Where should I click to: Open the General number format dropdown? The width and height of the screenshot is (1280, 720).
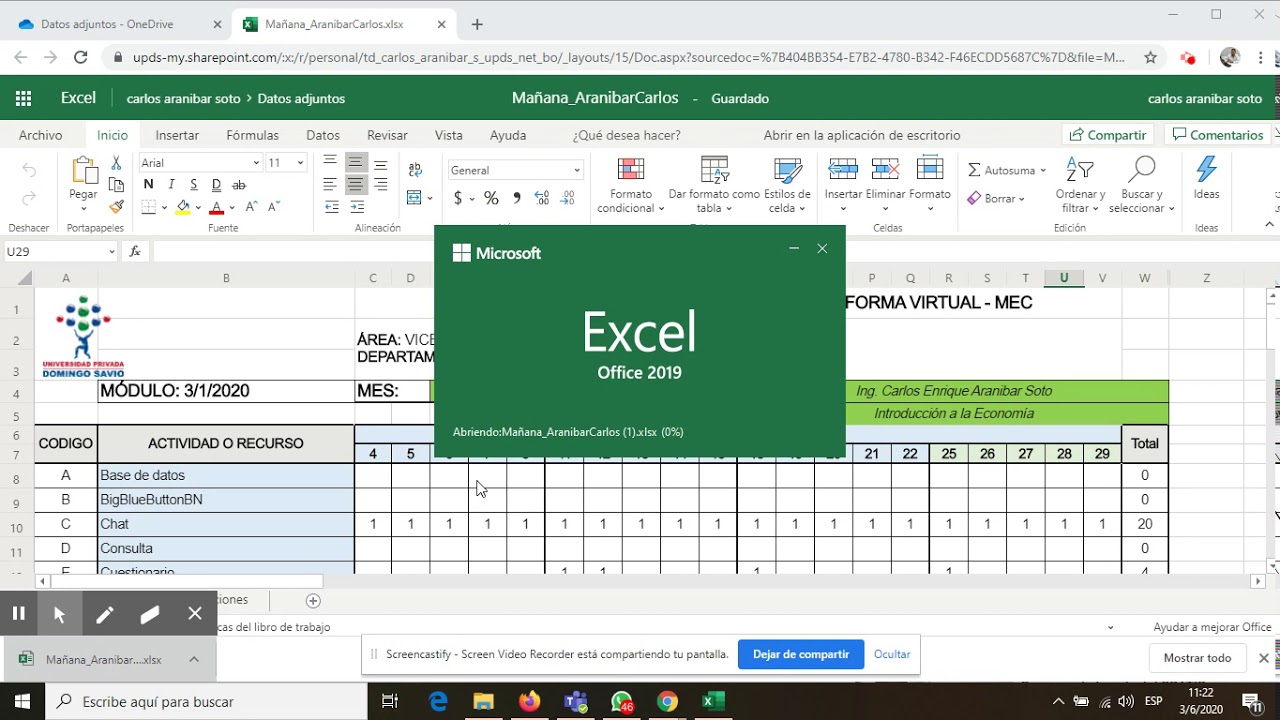click(x=576, y=171)
